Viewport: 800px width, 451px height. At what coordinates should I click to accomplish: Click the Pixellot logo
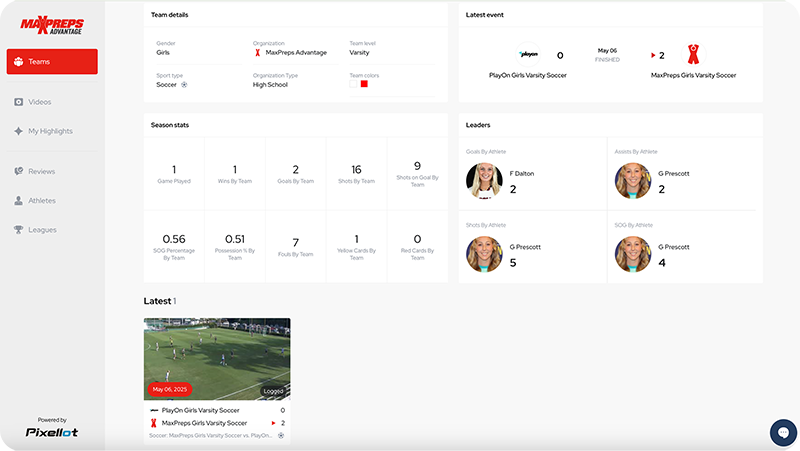(x=52, y=432)
